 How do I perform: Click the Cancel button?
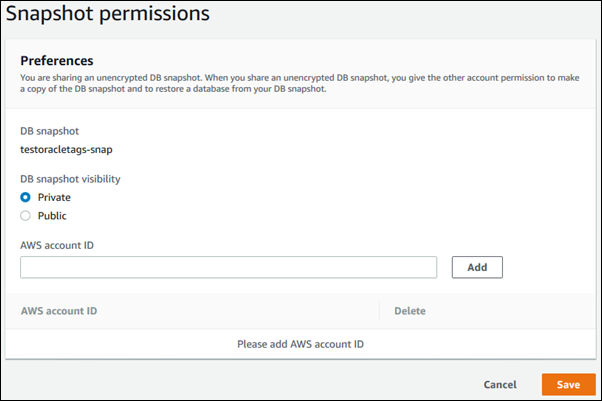coord(500,384)
